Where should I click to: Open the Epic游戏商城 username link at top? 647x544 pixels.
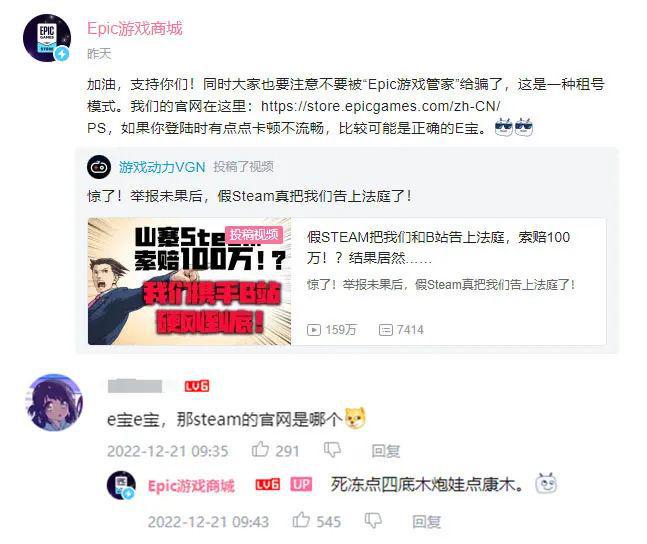pyautogui.click(x=135, y=28)
